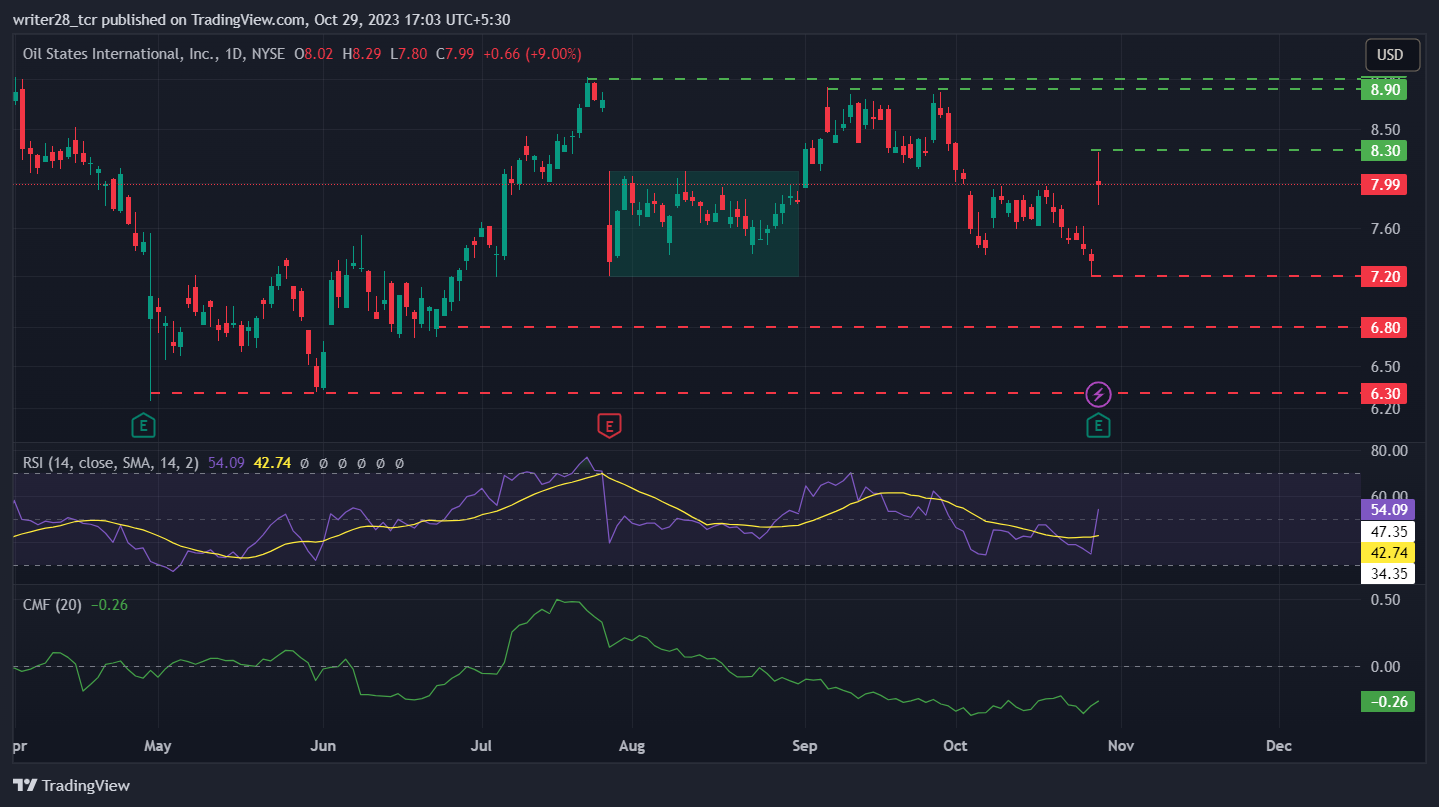
Task: Click the 1D, NYSE interval text in legend
Action: [x=253, y=54]
